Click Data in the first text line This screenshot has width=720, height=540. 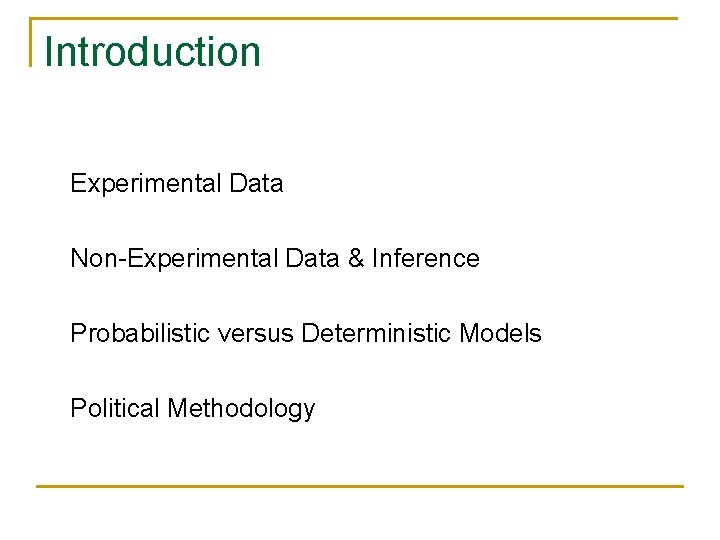point(256,184)
